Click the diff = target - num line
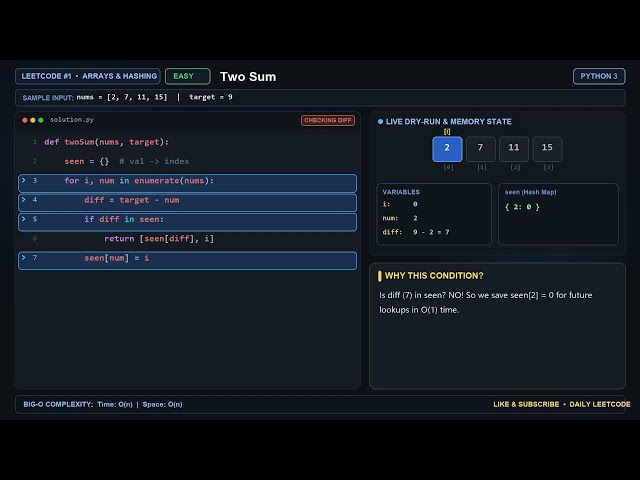This screenshot has width=640, height=480. point(187,202)
